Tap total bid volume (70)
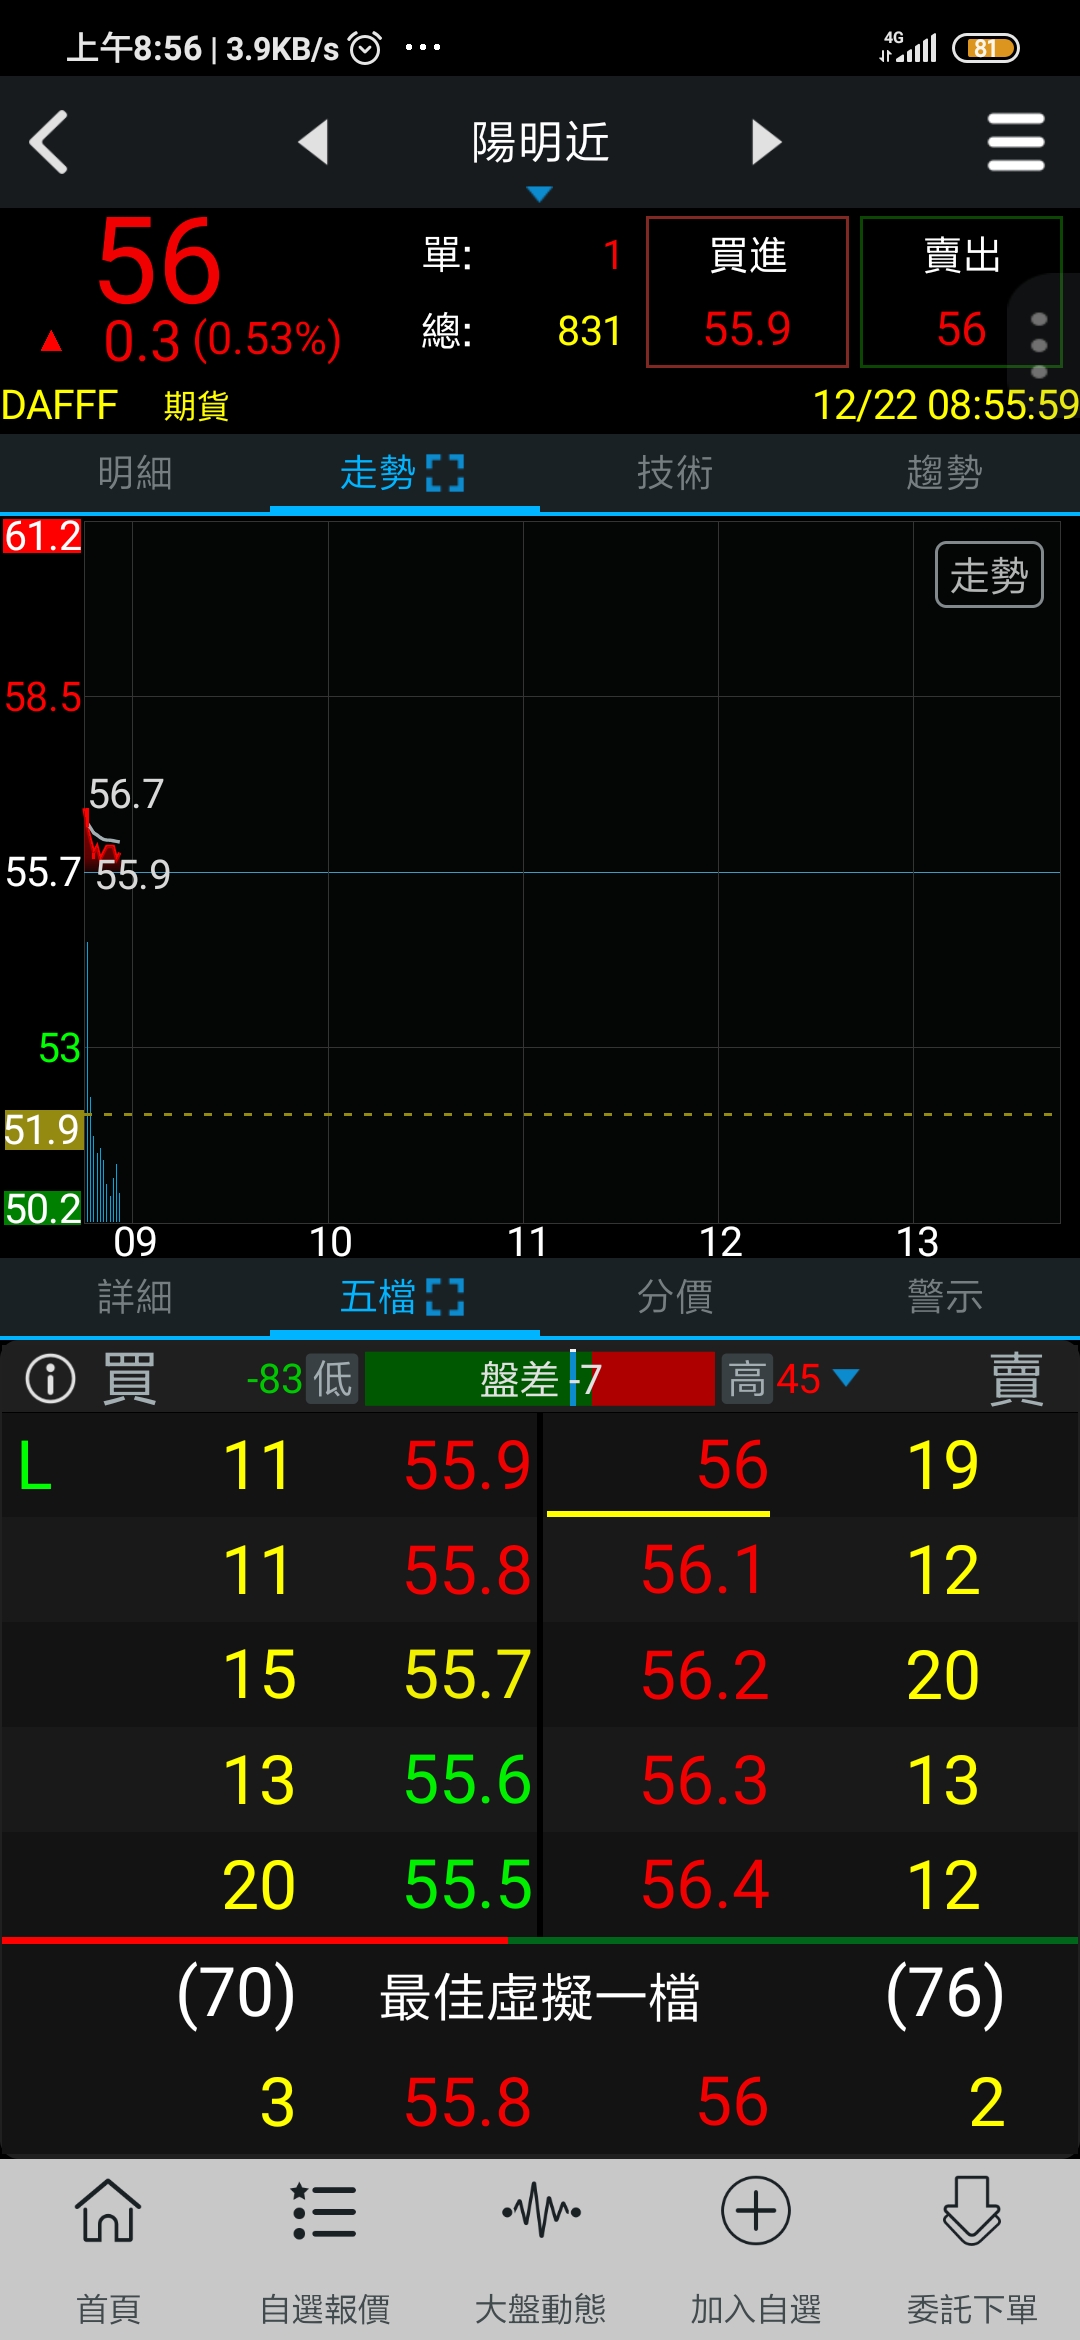The image size is (1080, 2340). 236,1995
